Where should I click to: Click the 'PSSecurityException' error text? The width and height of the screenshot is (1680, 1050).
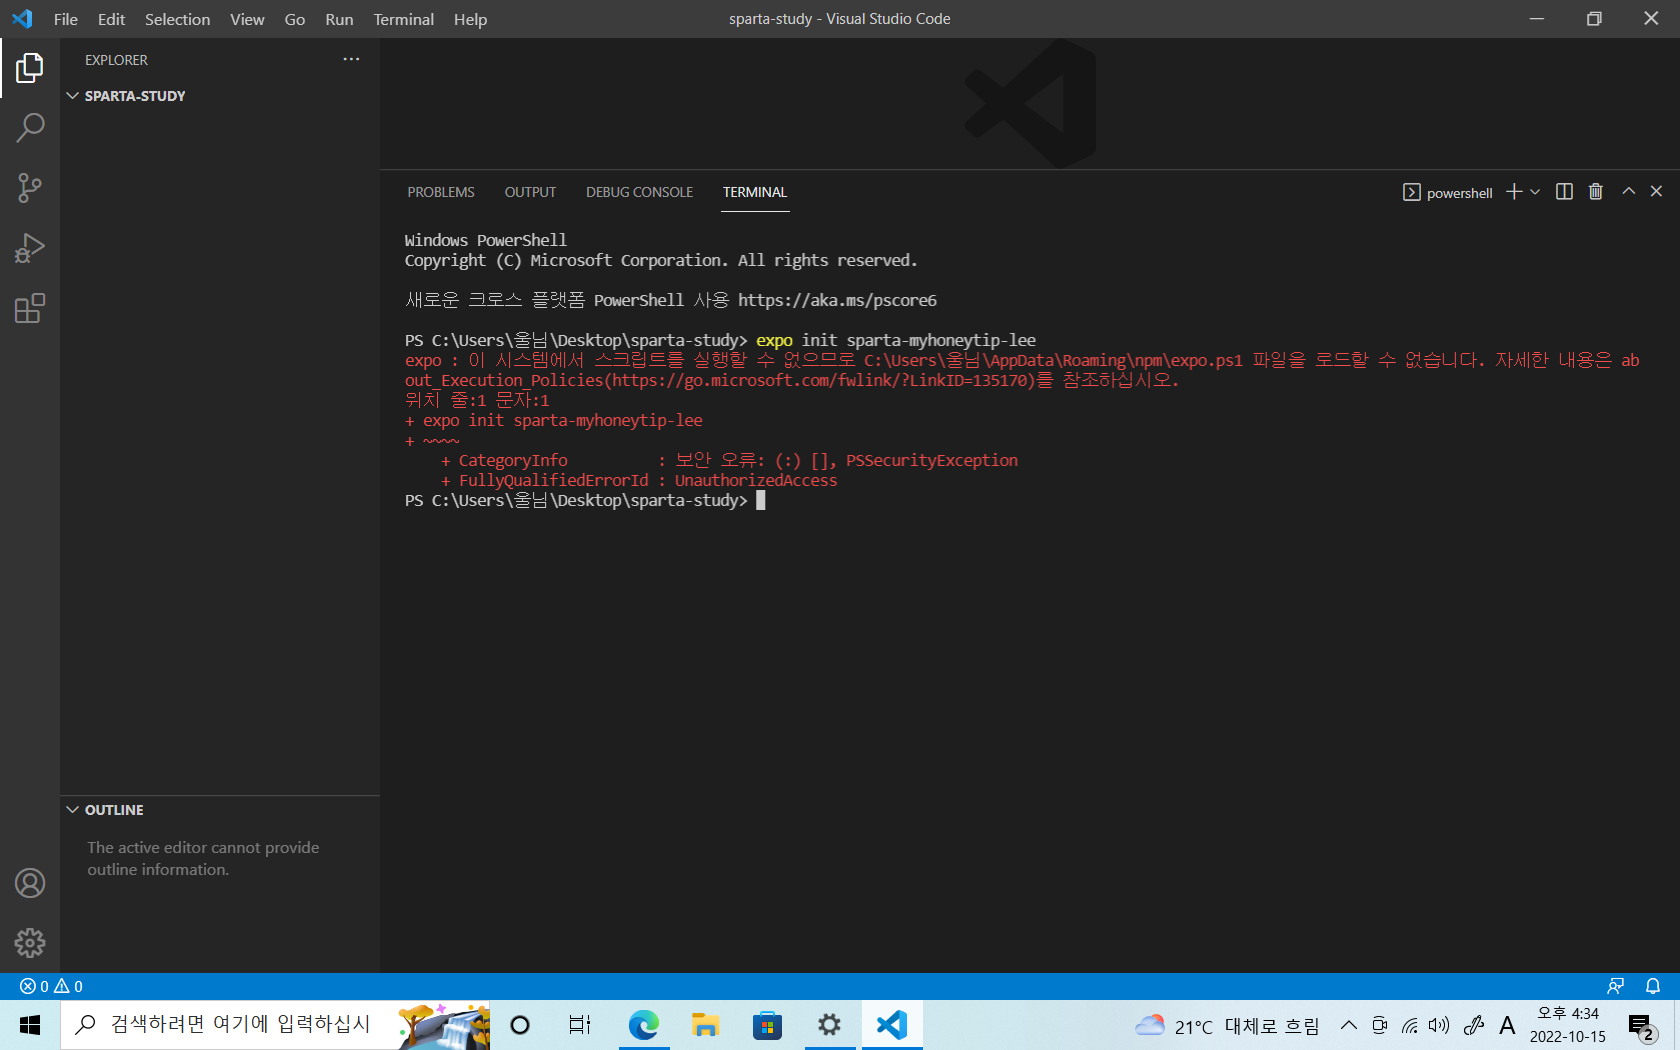932,460
